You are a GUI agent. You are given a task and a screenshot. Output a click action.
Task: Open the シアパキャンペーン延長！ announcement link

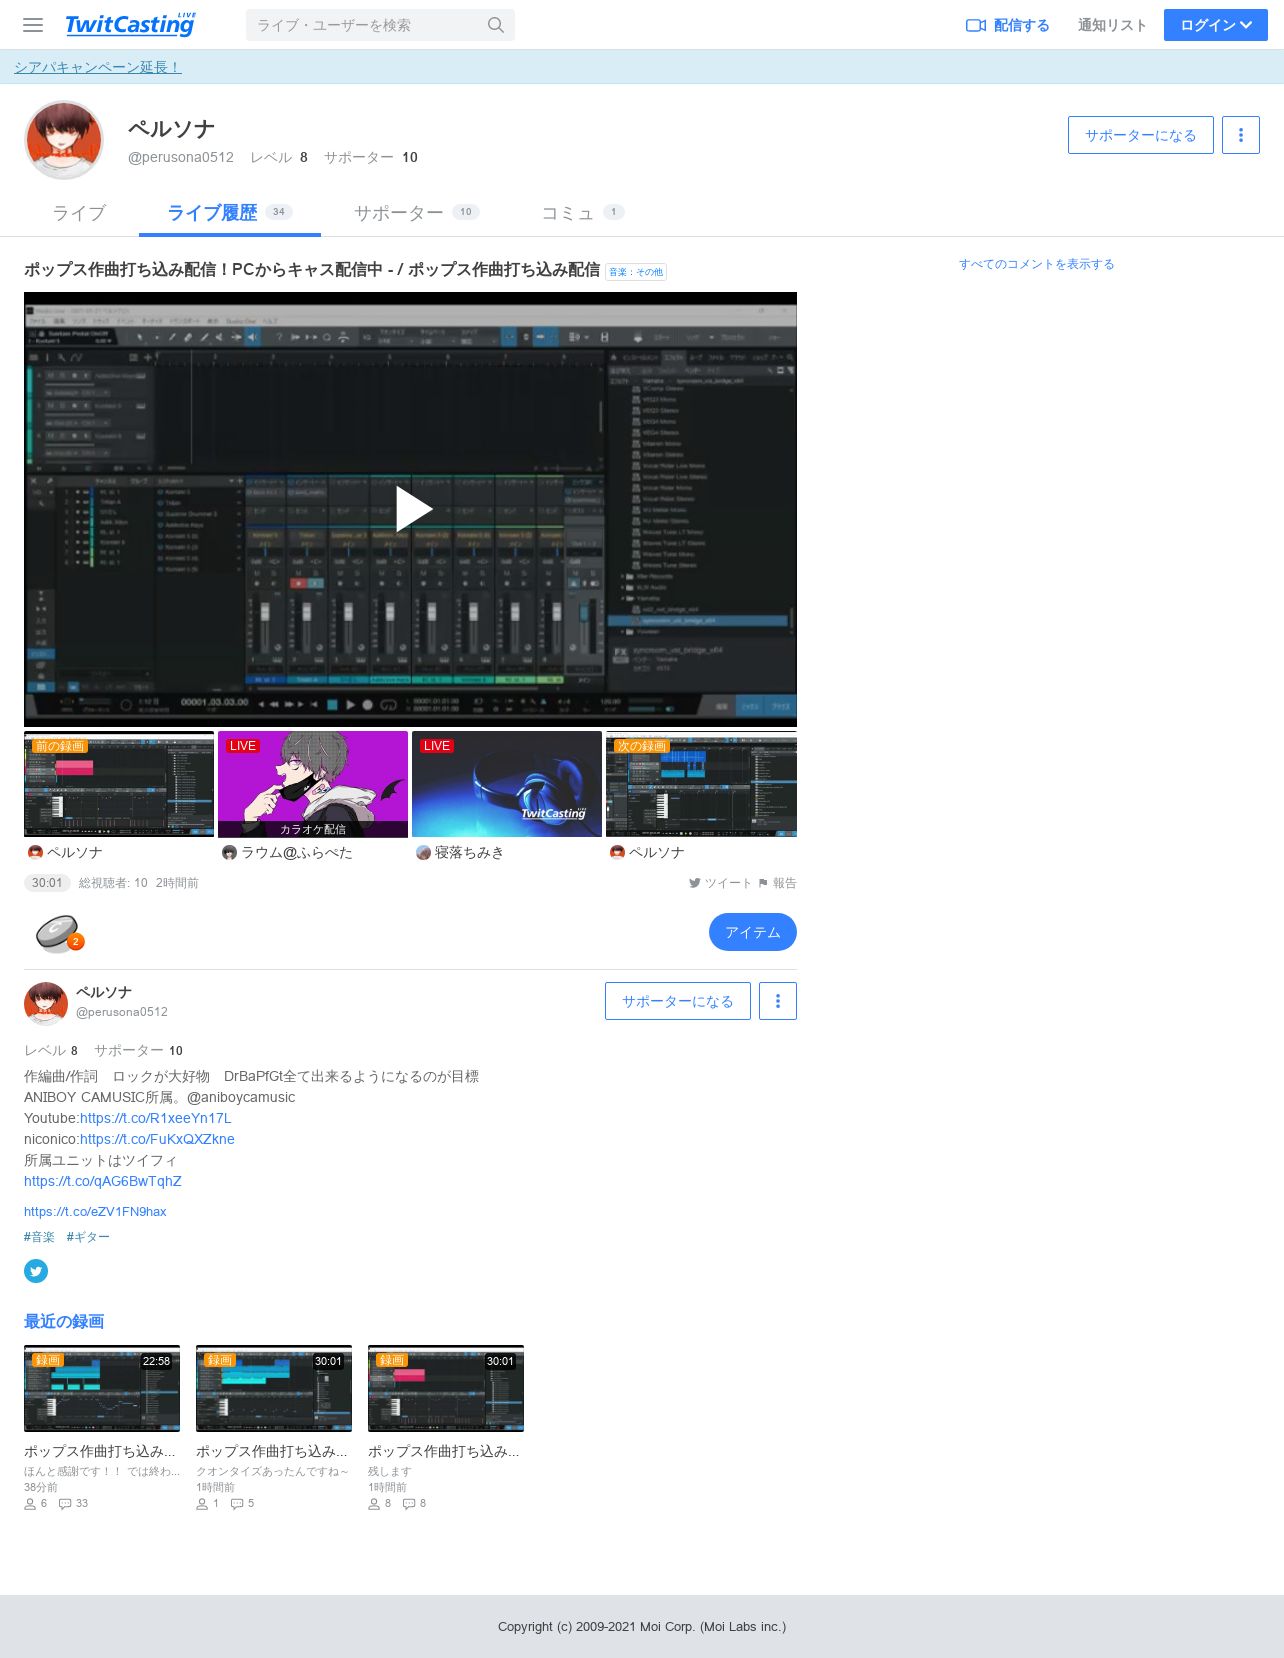point(97,67)
